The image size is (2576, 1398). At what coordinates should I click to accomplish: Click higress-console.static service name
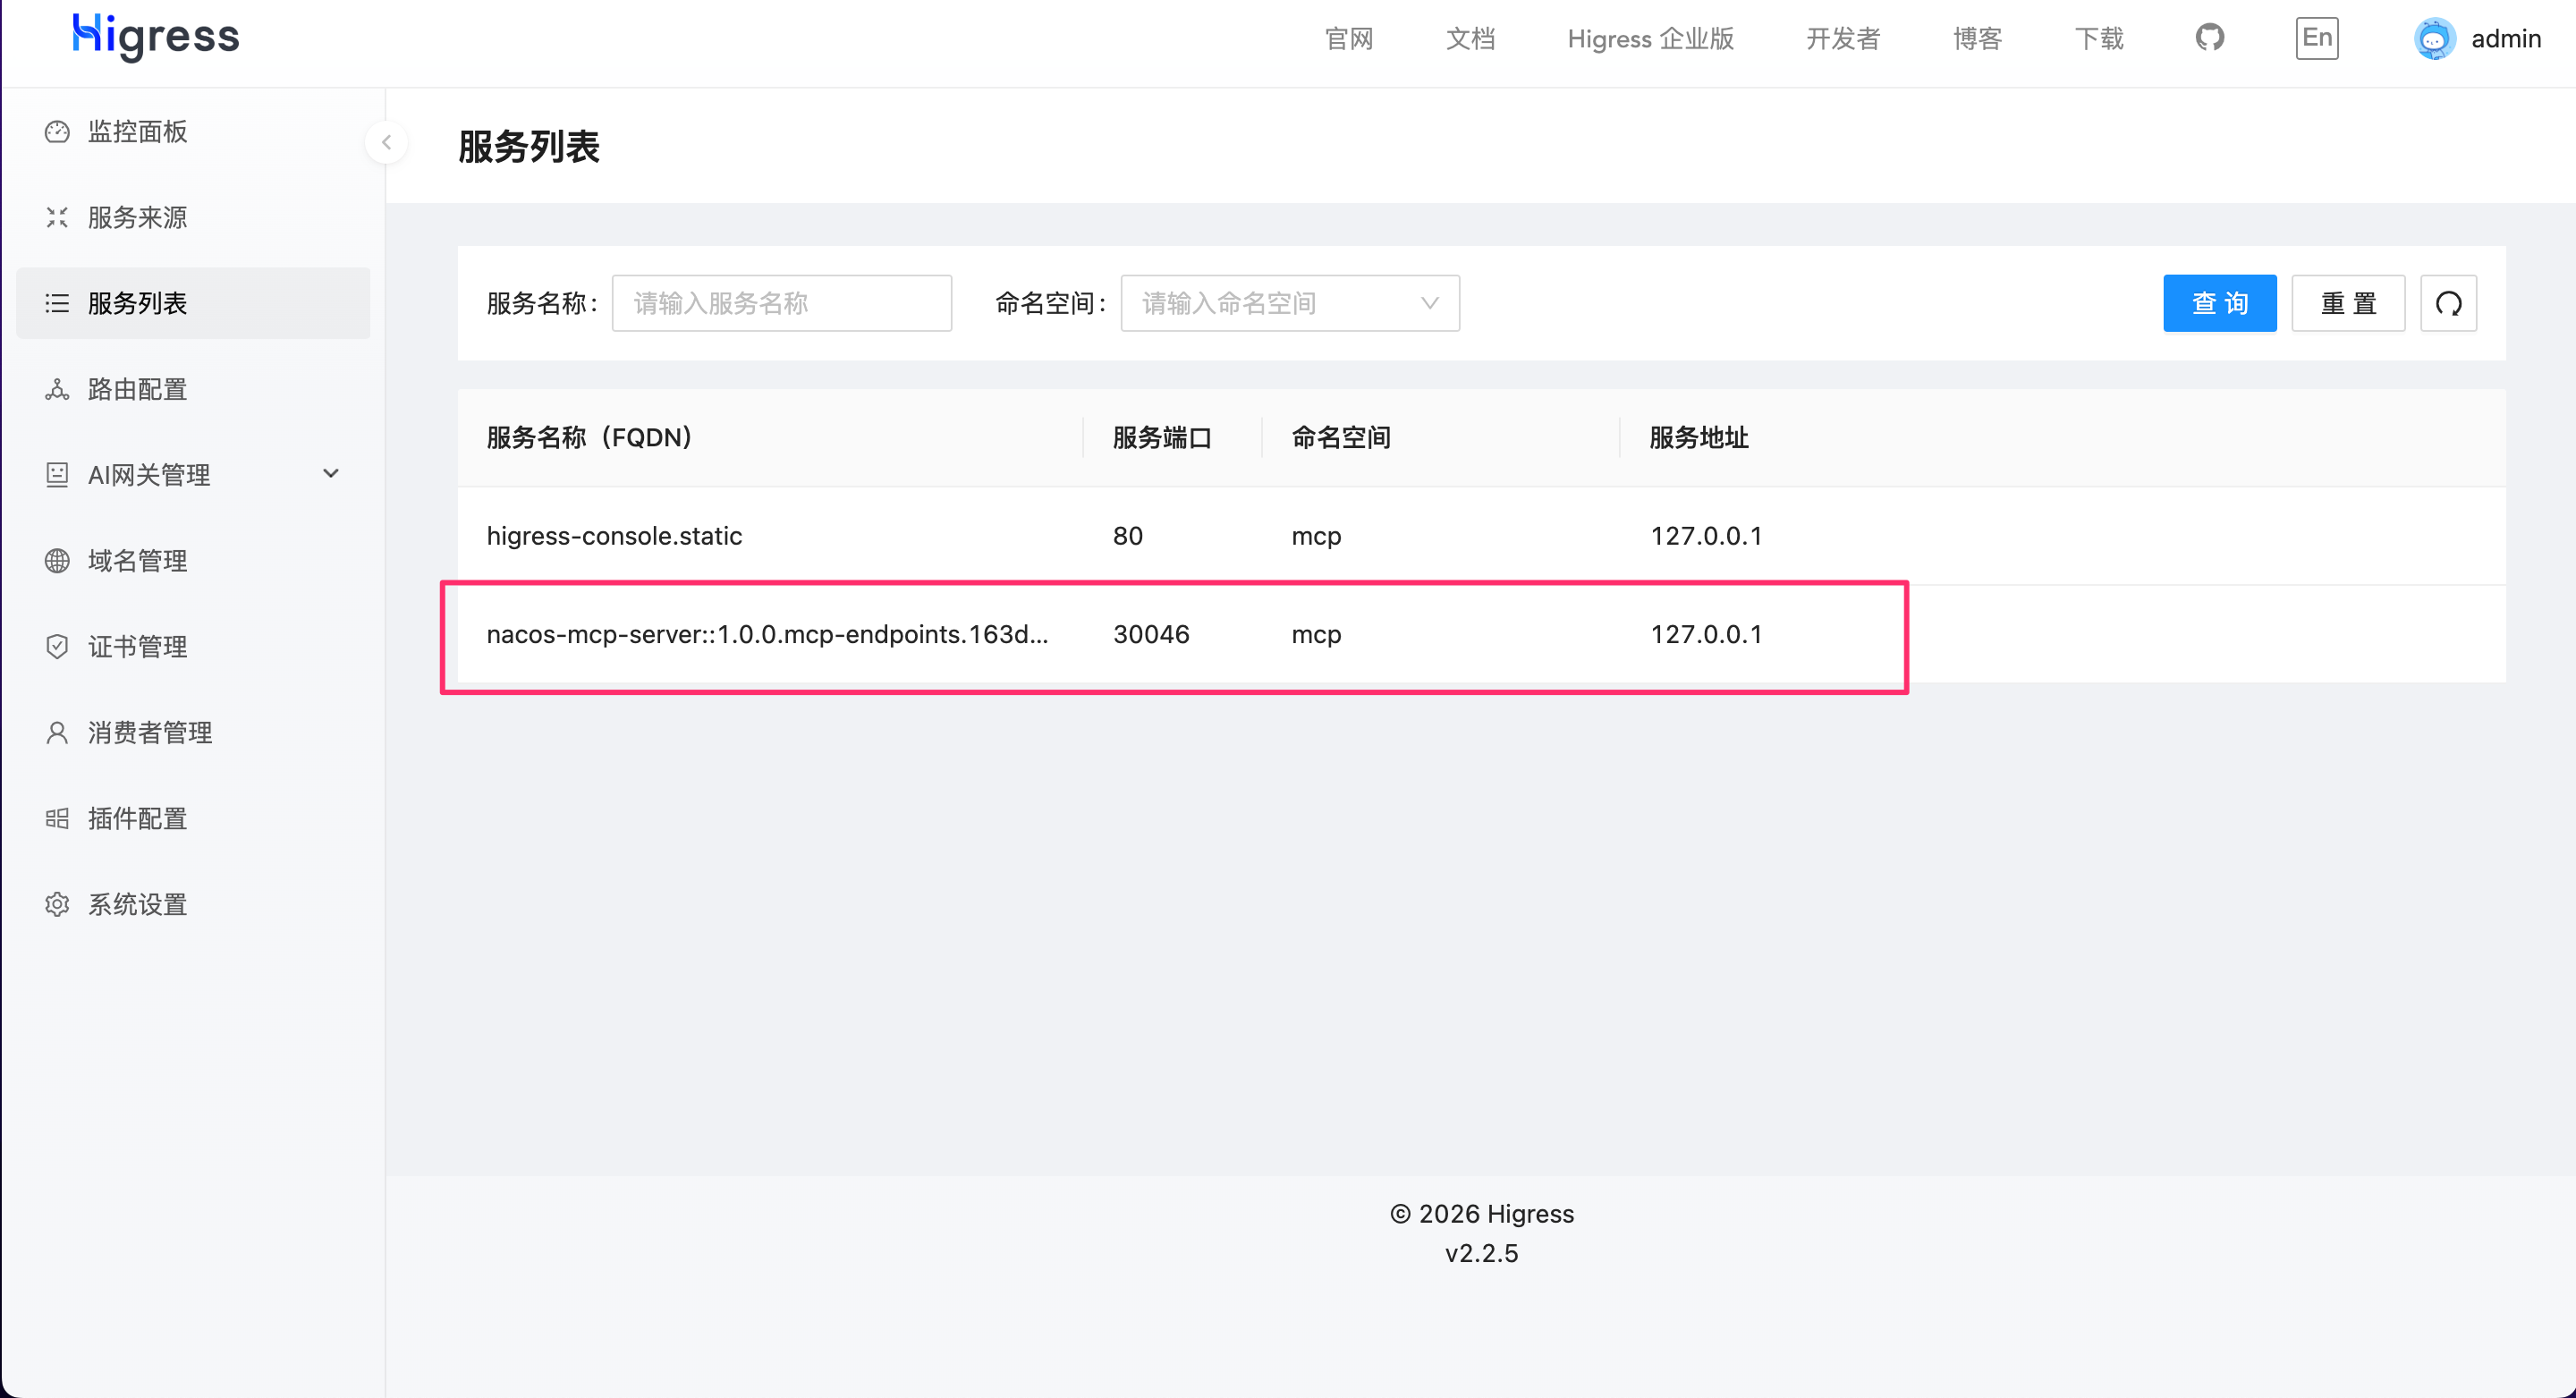point(614,536)
